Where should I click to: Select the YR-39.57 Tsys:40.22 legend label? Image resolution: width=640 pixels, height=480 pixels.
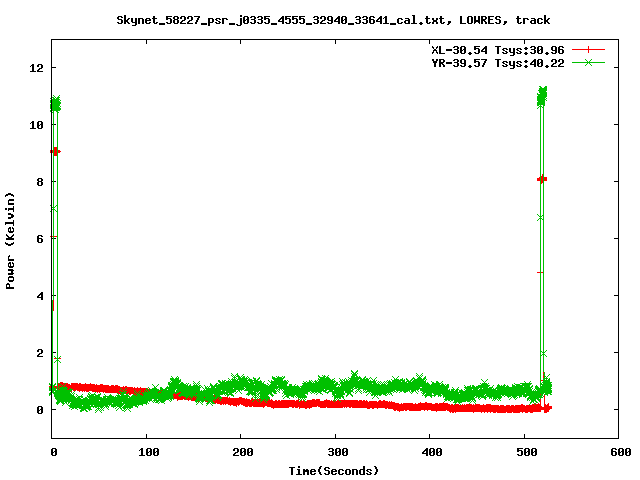coord(498,63)
